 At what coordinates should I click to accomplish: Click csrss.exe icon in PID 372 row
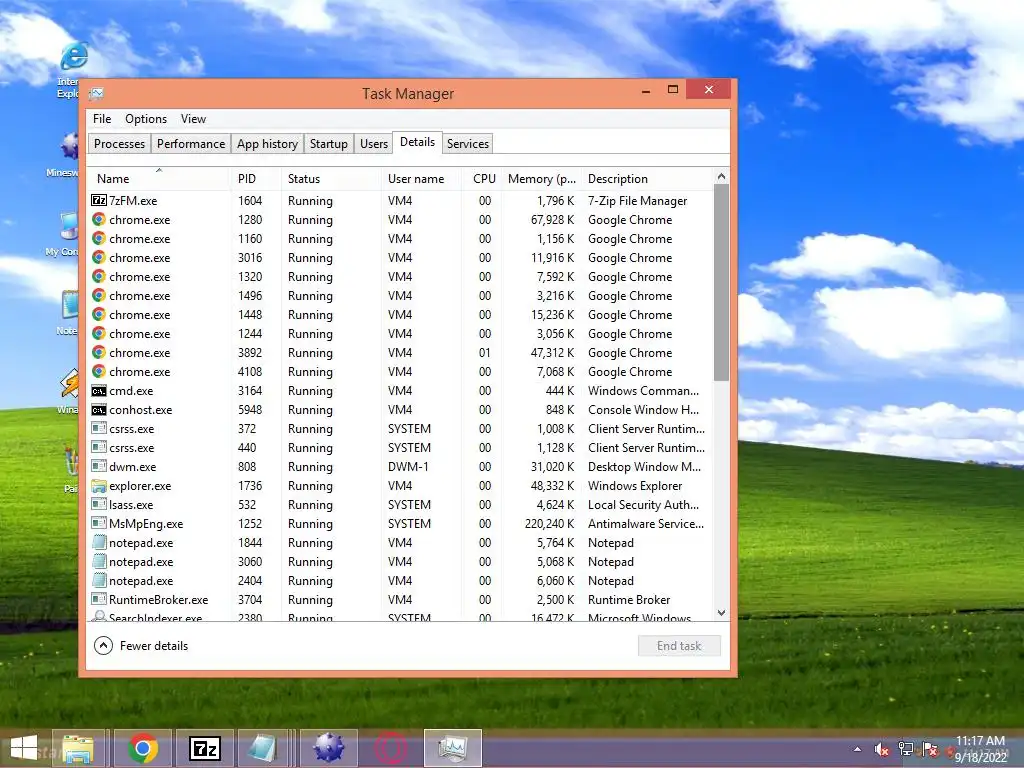[x=99, y=428]
